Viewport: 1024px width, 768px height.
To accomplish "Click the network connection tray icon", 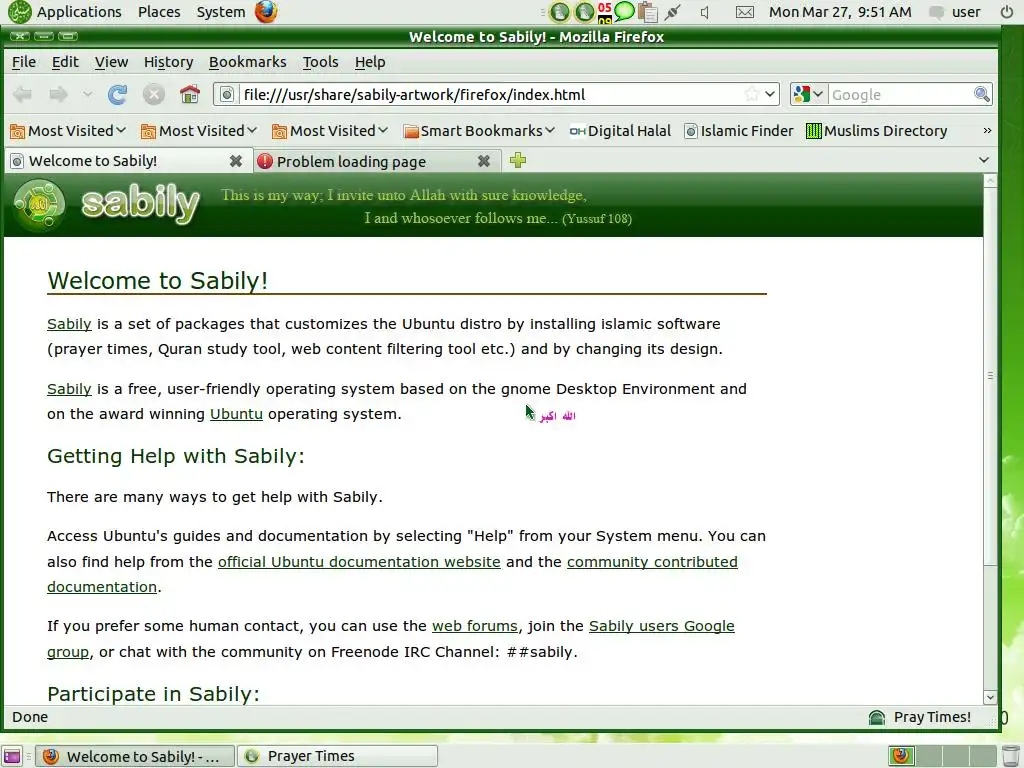I will [673, 12].
